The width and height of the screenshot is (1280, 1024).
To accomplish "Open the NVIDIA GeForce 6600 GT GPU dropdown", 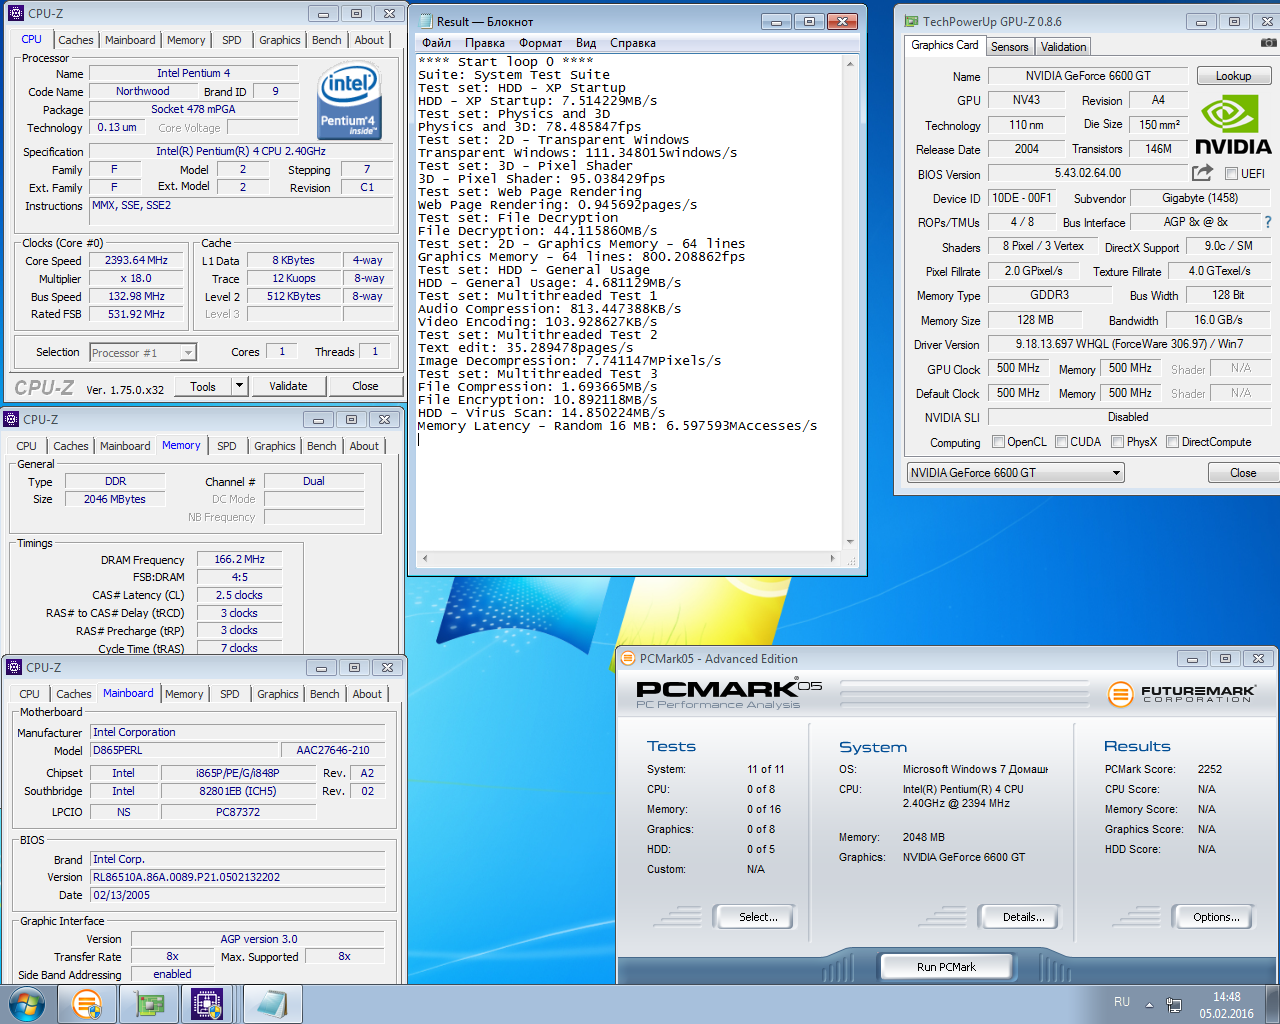I will [x=1016, y=473].
